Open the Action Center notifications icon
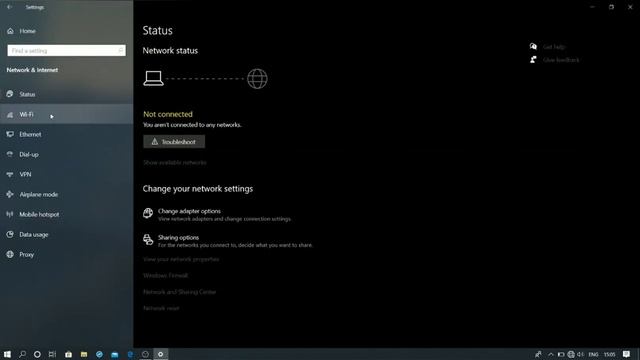Screen dimensions: 640x360 (626, 354)
